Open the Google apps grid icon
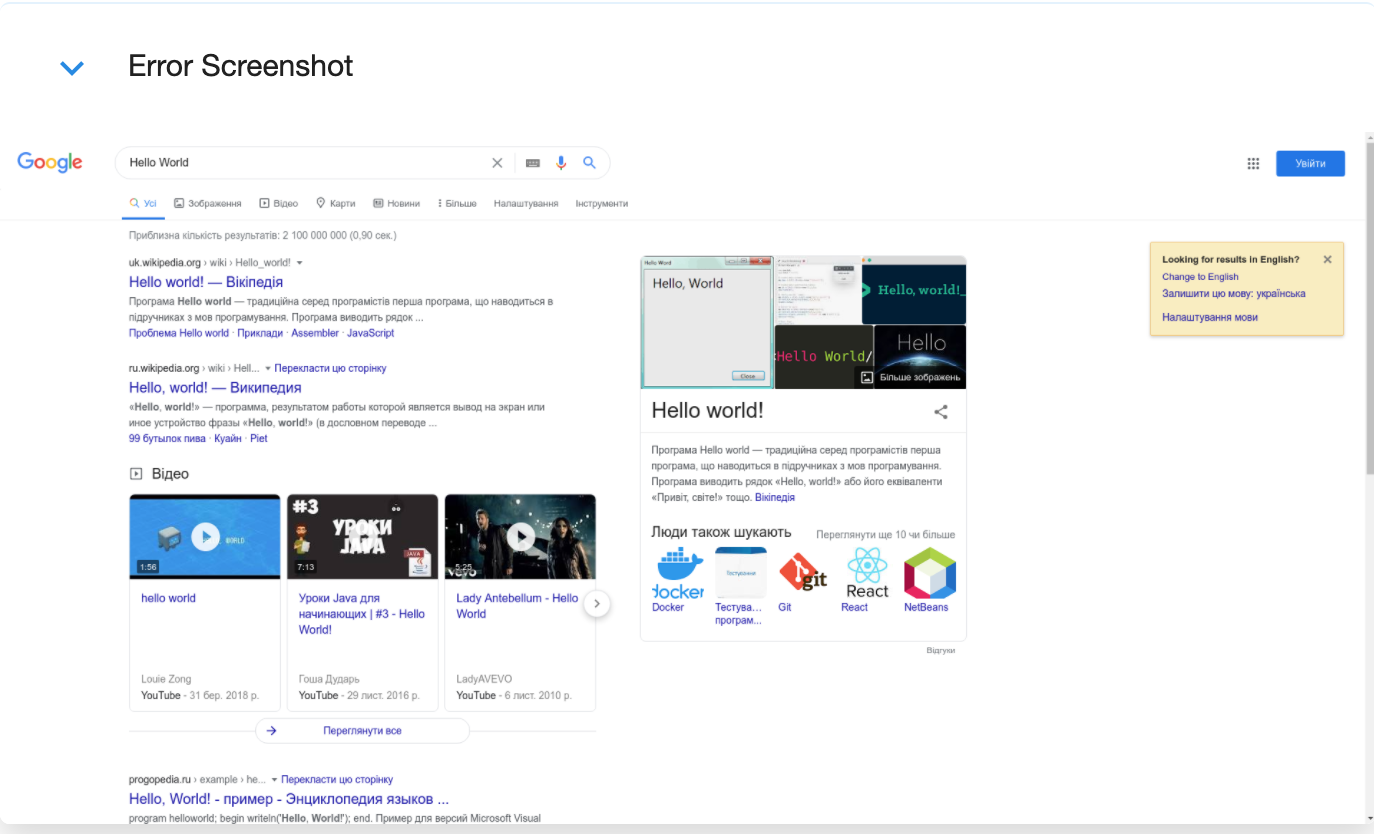This screenshot has width=1374, height=834. point(1253,164)
